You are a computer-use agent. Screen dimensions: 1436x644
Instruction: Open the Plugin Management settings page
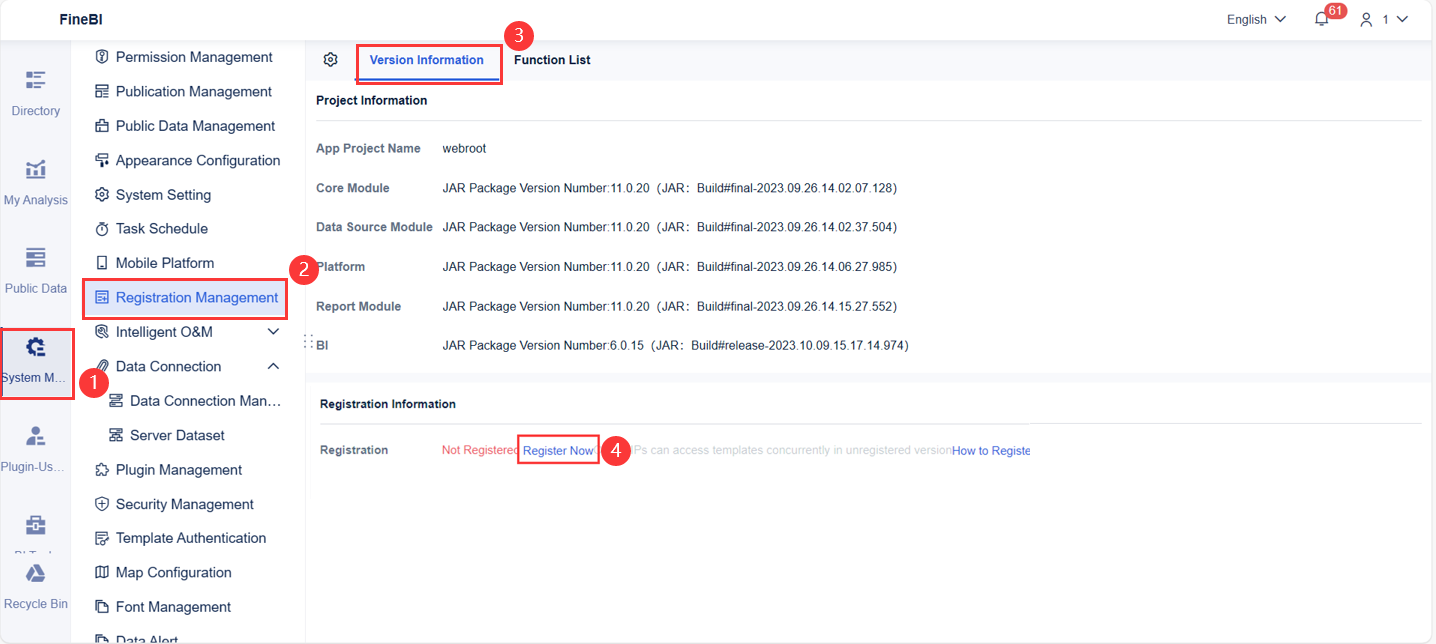click(178, 469)
